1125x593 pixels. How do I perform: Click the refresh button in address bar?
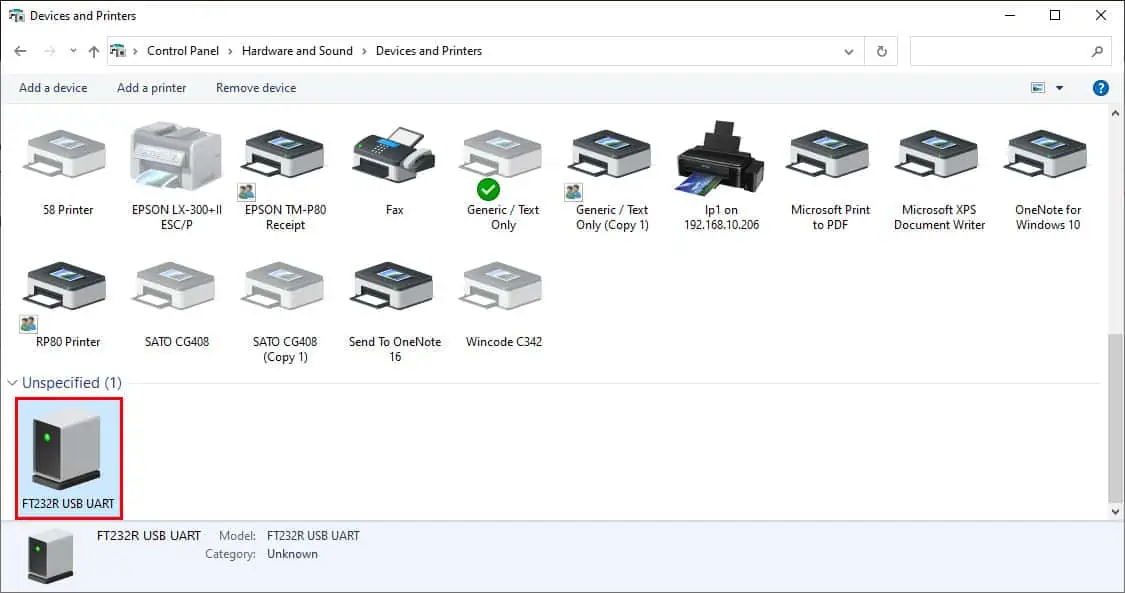pyautogui.click(x=881, y=51)
